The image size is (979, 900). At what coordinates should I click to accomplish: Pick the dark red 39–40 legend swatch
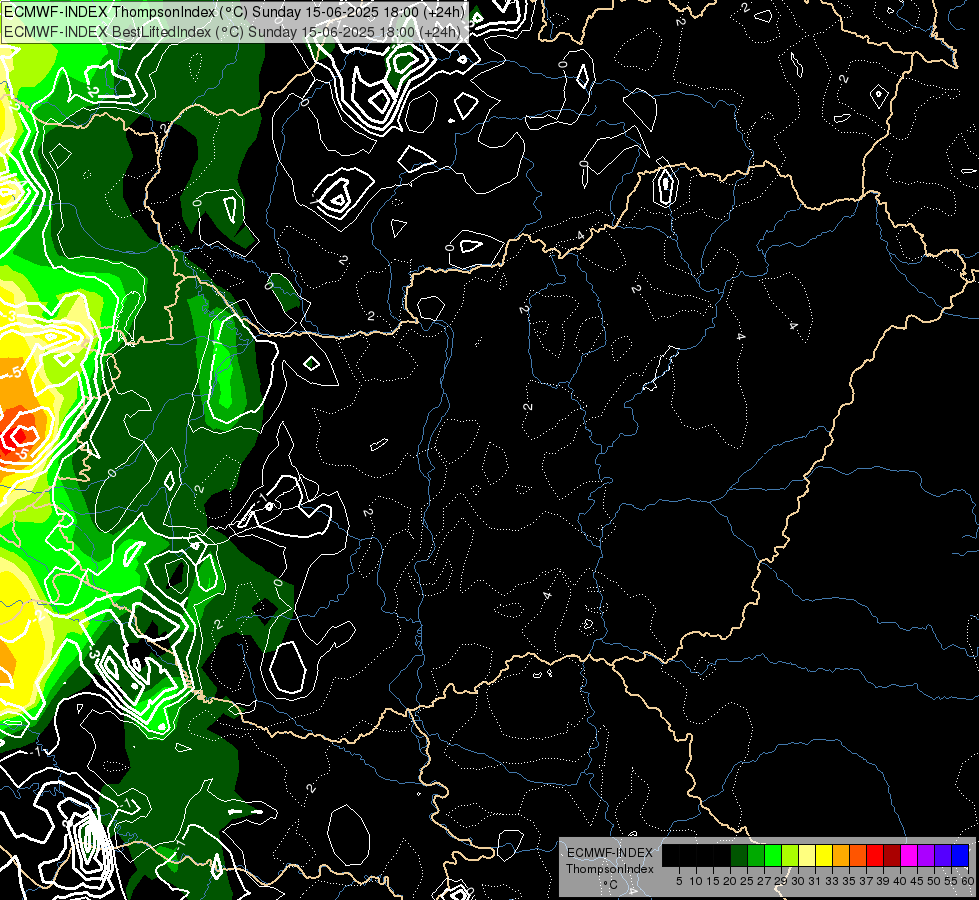click(892, 855)
